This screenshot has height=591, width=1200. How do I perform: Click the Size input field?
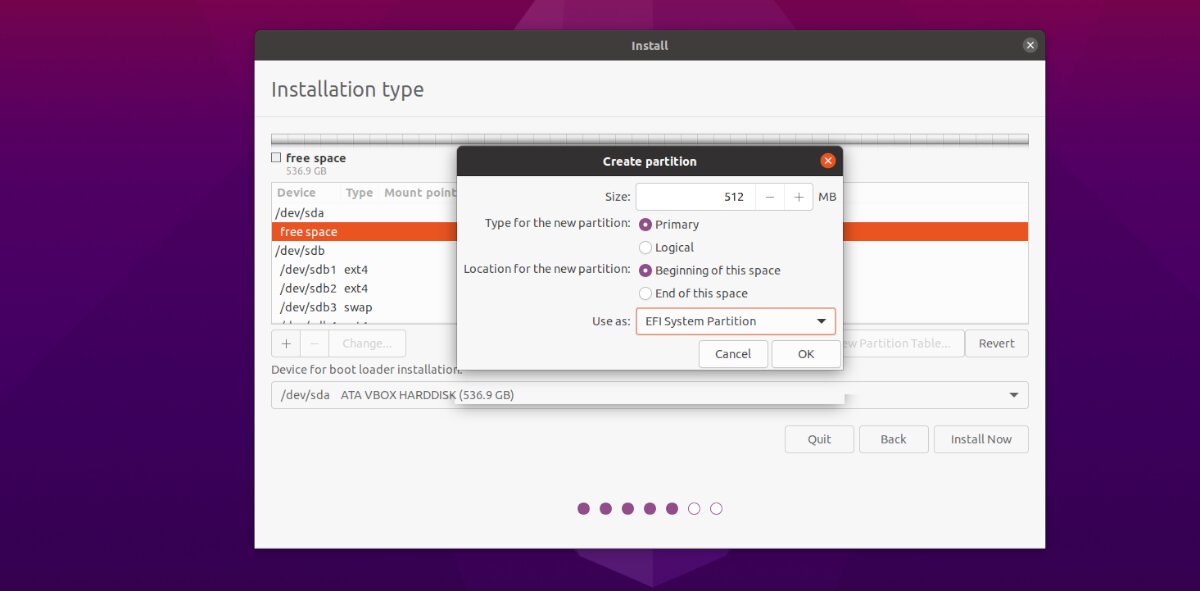click(x=695, y=197)
